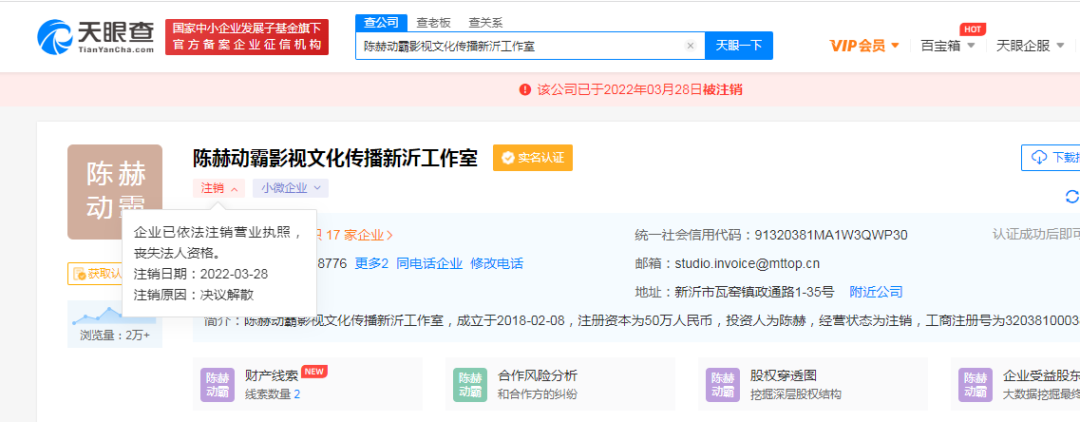Viewport: 1080px width, 422px height.
Task: Open 同电话企业 link
Action: coord(429,263)
